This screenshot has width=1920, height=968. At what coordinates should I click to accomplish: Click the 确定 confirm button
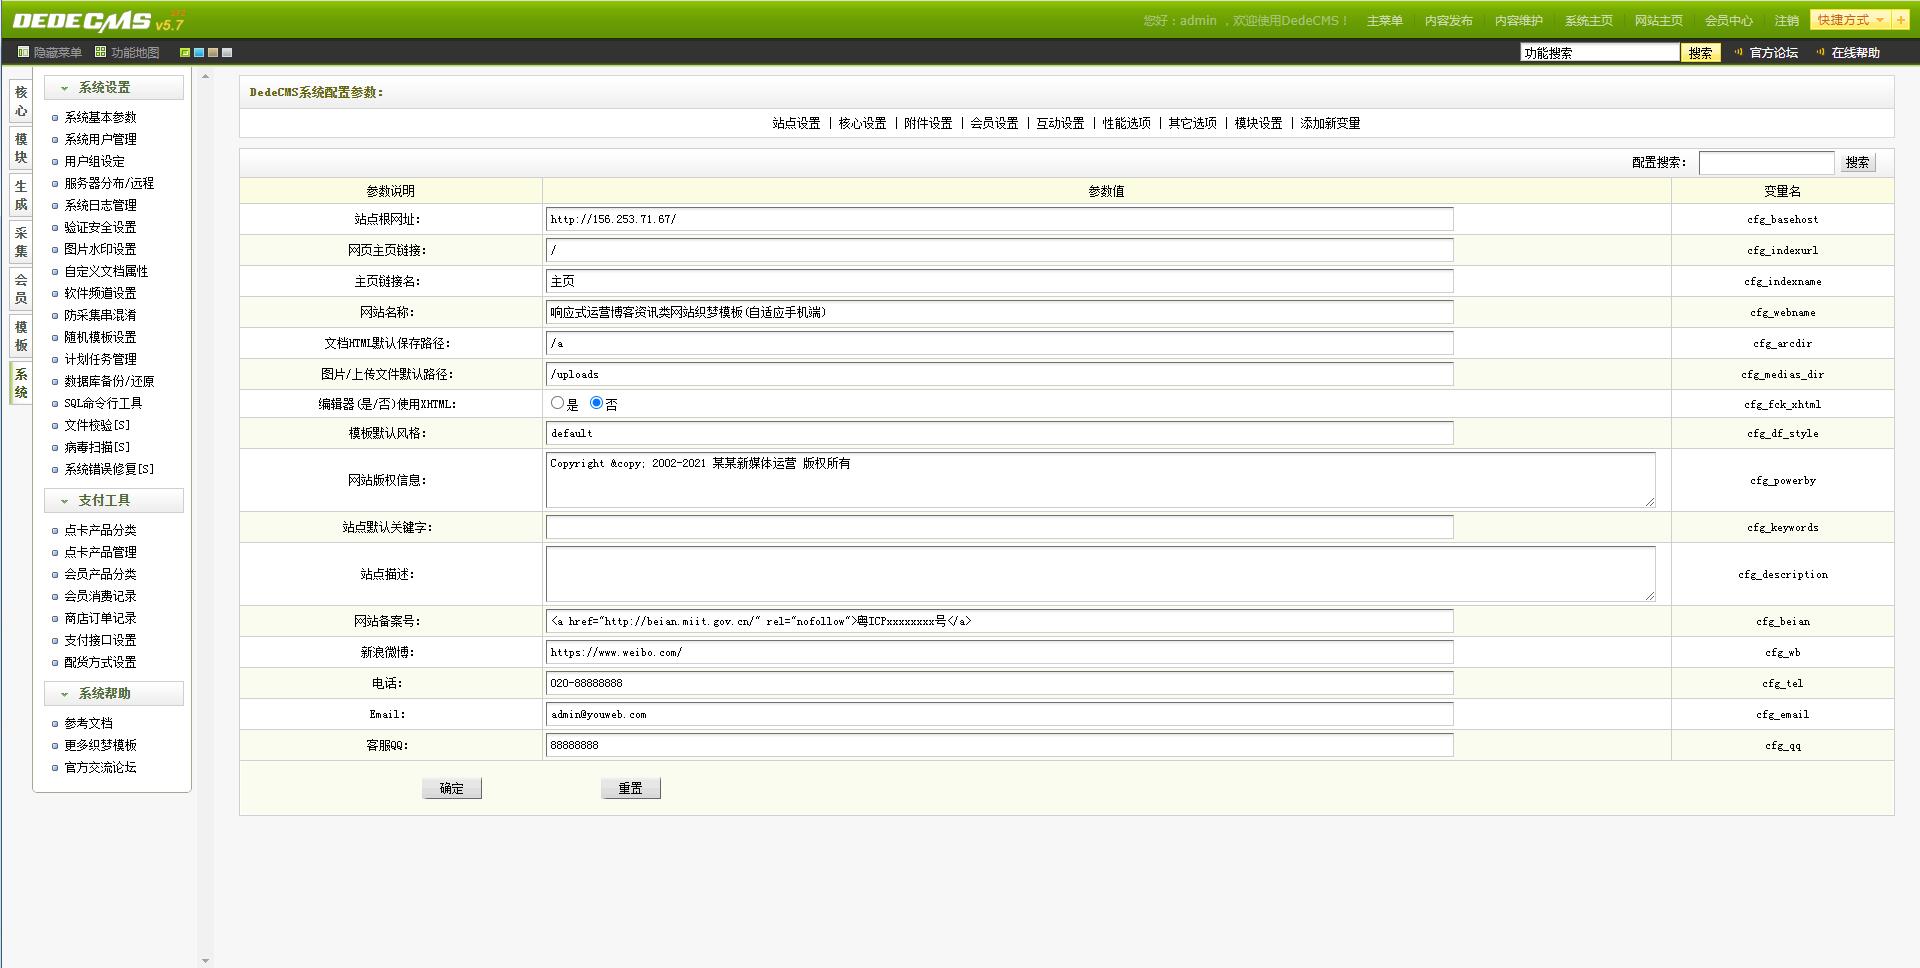(451, 788)
